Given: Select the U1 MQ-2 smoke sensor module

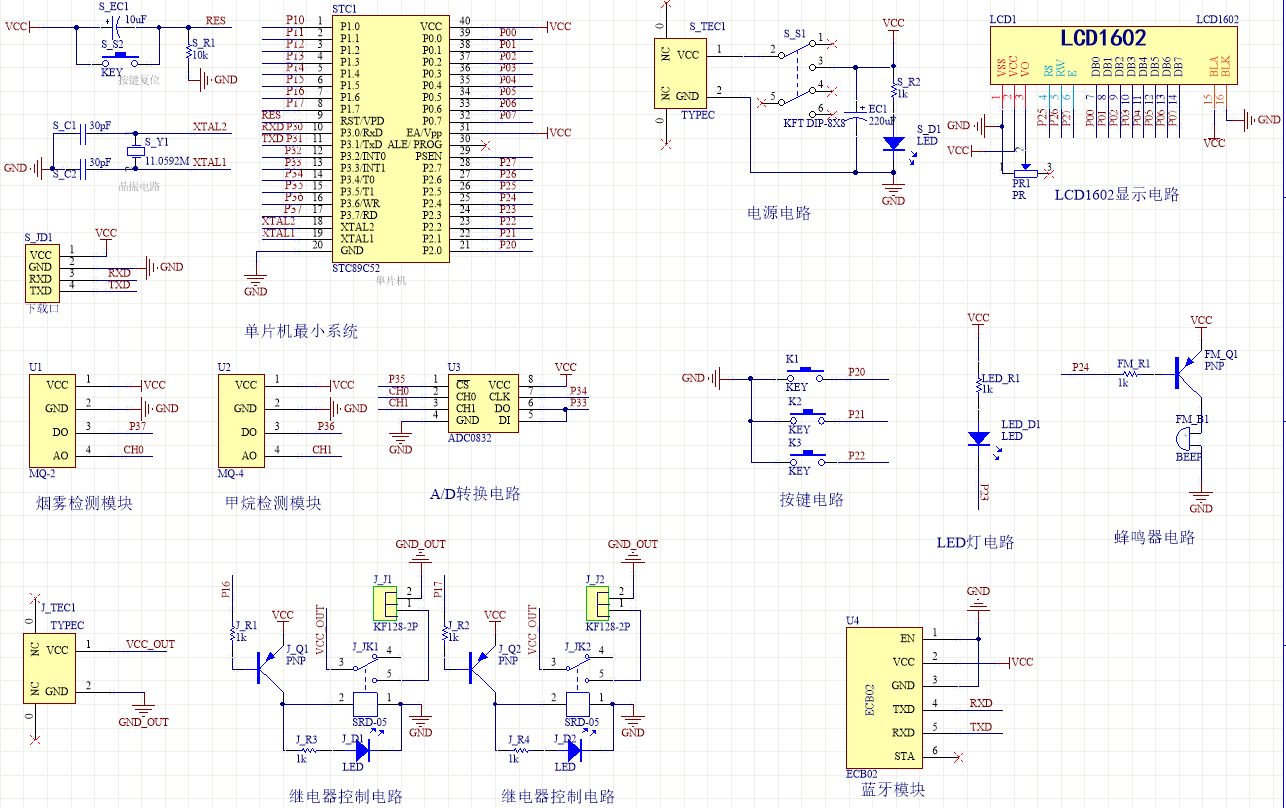Looking at the screenshot, I should [53, 420].
